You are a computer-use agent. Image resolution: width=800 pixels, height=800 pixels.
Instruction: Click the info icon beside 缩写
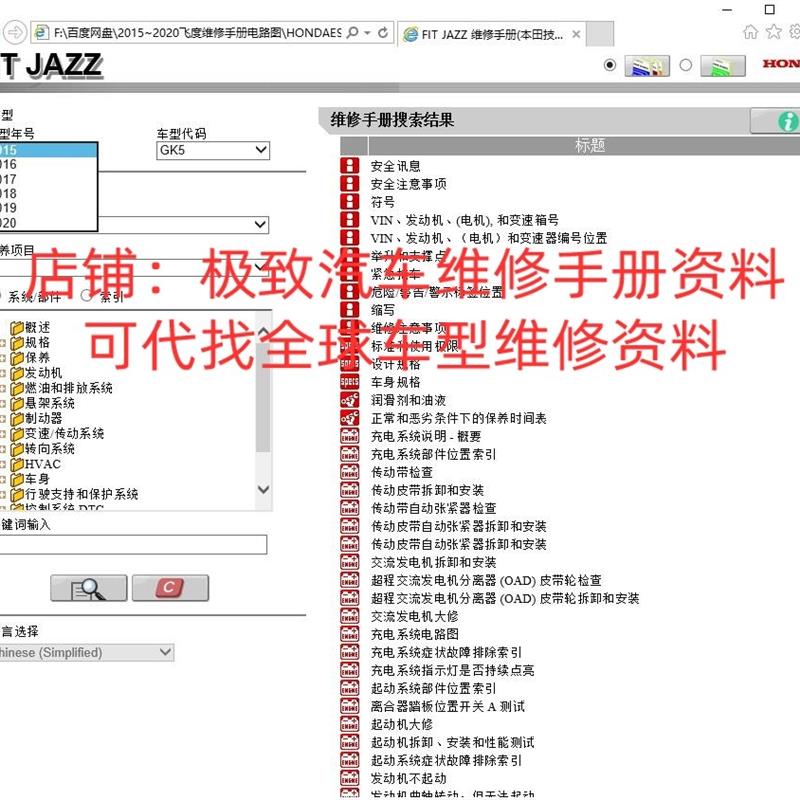click(349, 310)
